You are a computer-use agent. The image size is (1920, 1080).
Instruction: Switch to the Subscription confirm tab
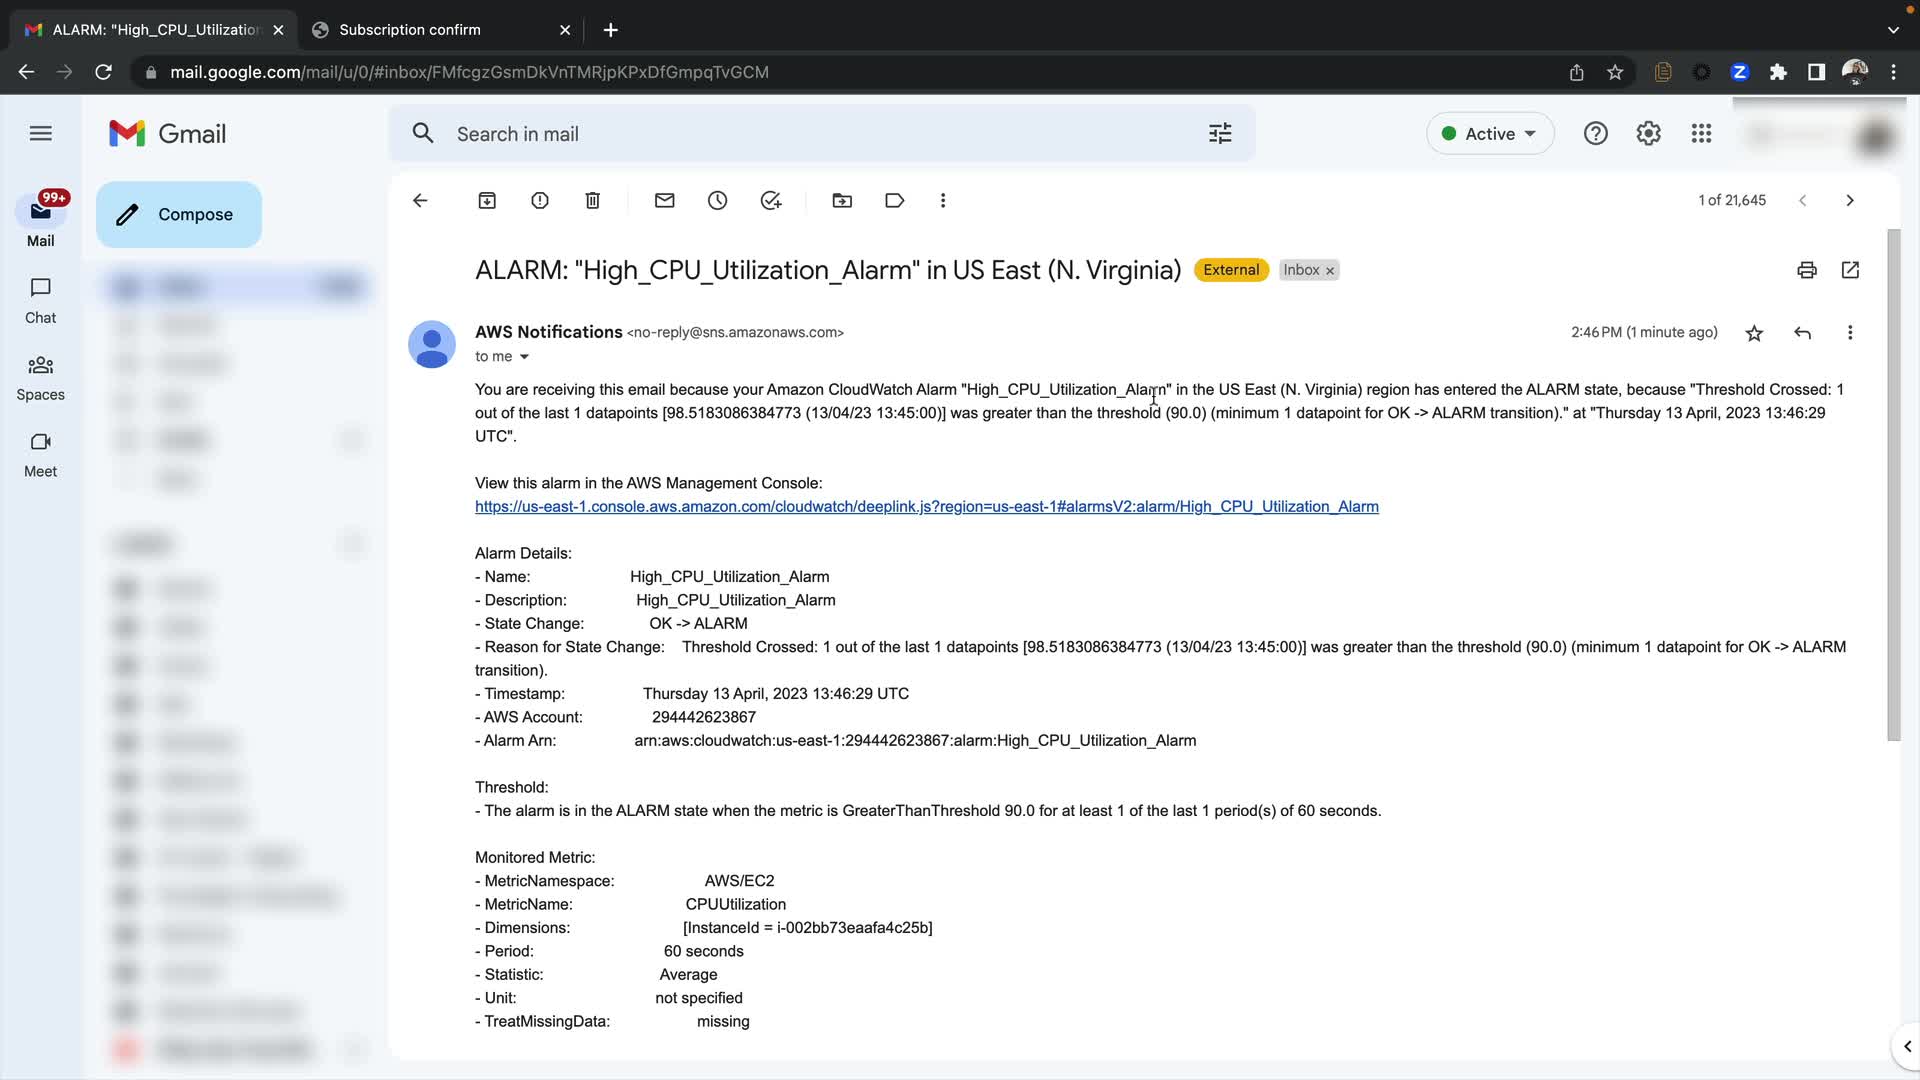coord(410,30)
